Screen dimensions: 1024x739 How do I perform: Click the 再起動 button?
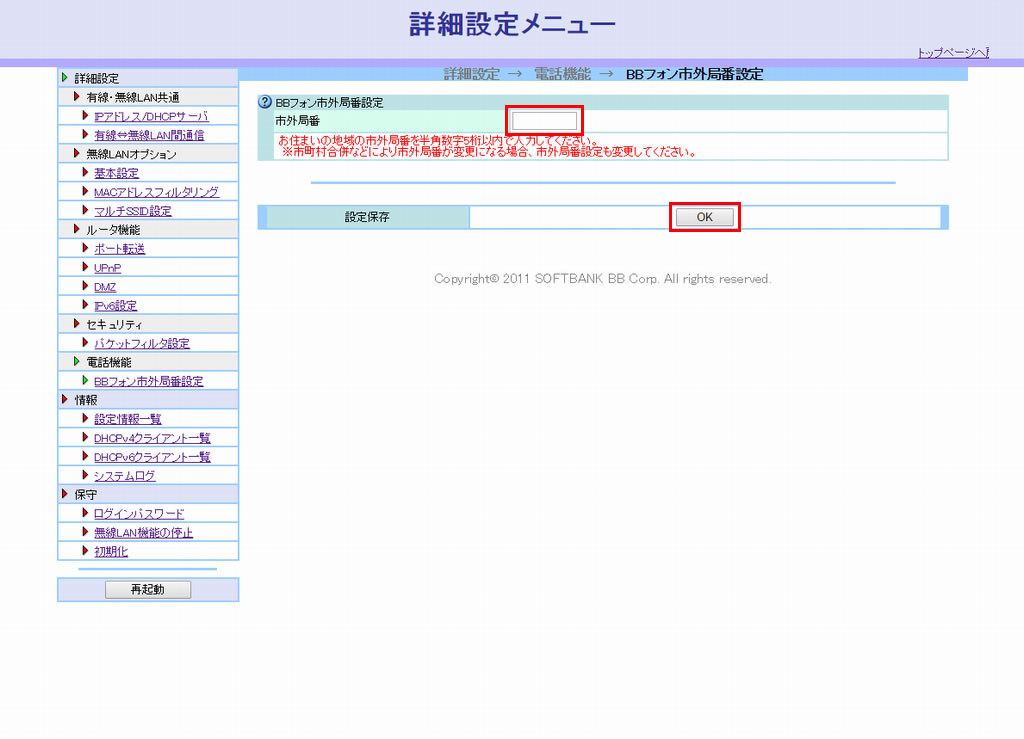[x=147, y=590]
